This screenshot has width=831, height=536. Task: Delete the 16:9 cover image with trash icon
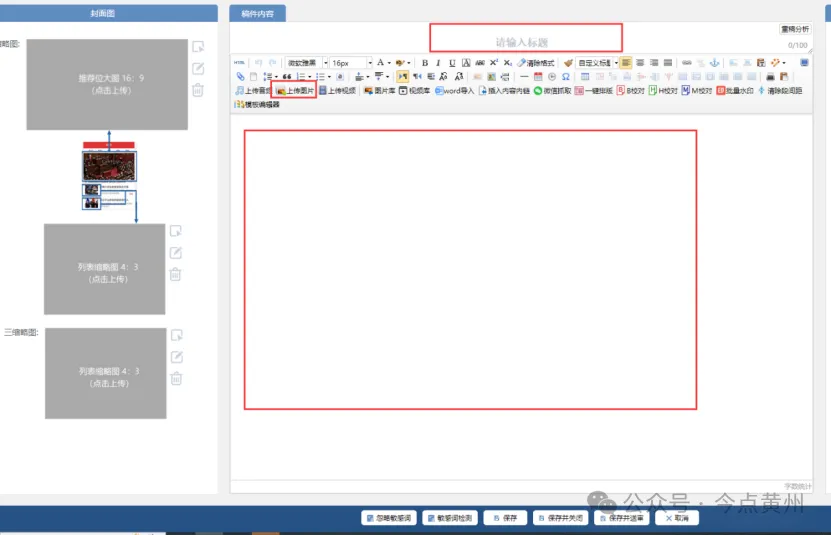198,90
